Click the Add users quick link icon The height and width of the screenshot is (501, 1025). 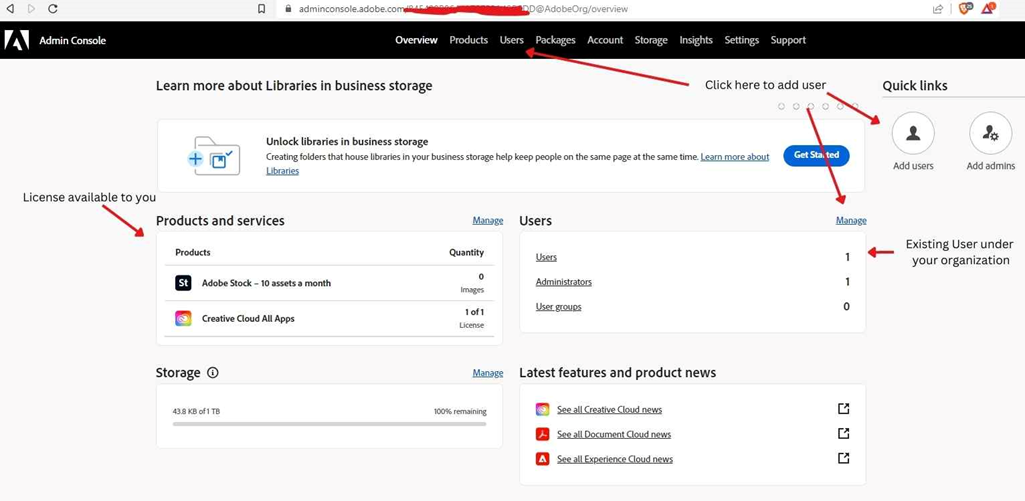pos(913,133)
